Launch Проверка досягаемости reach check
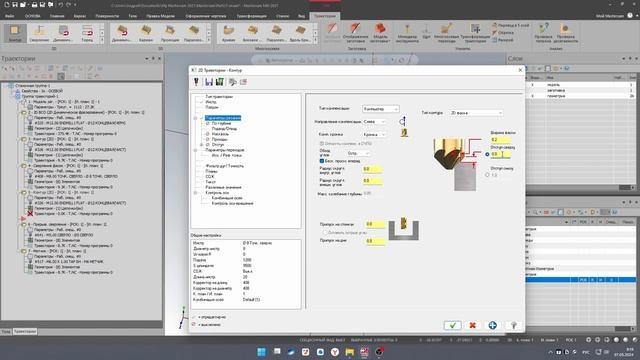The width and height of the screenshot is (640, 360). tap(565, 33)
